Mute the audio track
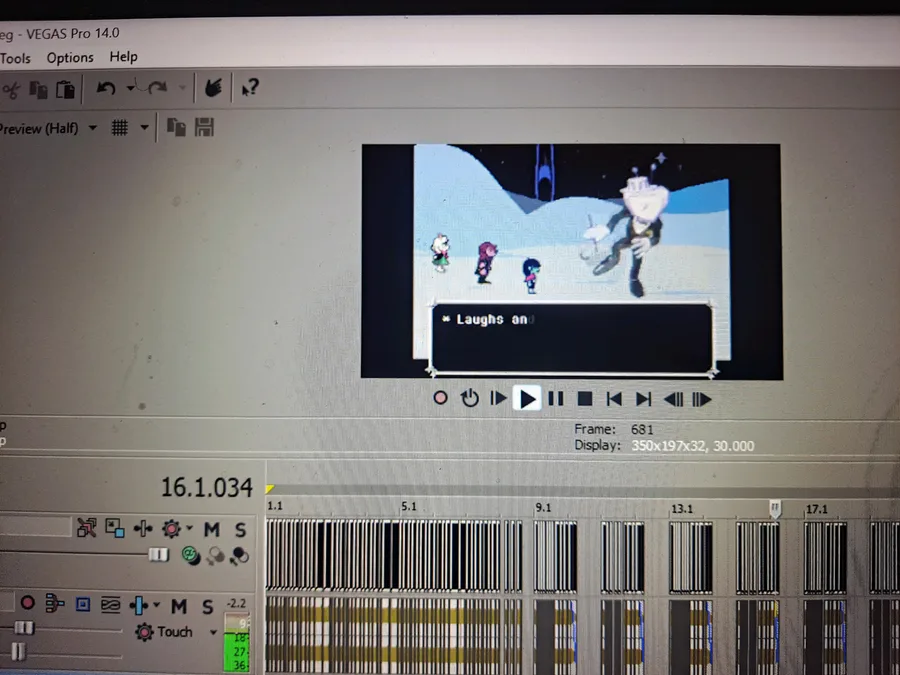This screenshot has height=675, width=900. 179,606
